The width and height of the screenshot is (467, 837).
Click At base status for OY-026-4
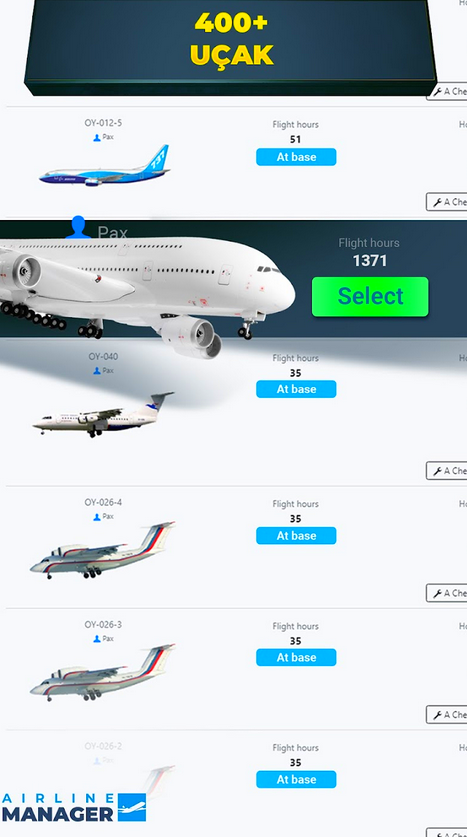(x=296, y=535)
